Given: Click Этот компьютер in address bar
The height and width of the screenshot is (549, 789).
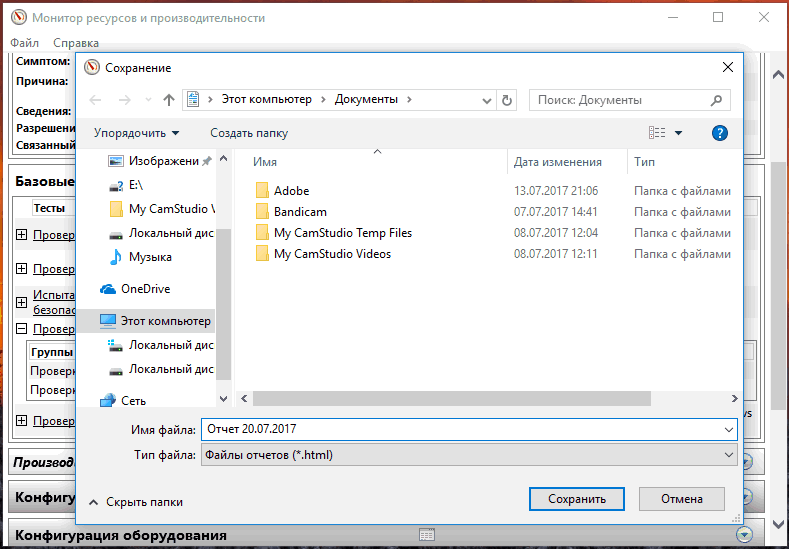Looking at the screenshot, I should pyautogui.click(x=267, y=100).
